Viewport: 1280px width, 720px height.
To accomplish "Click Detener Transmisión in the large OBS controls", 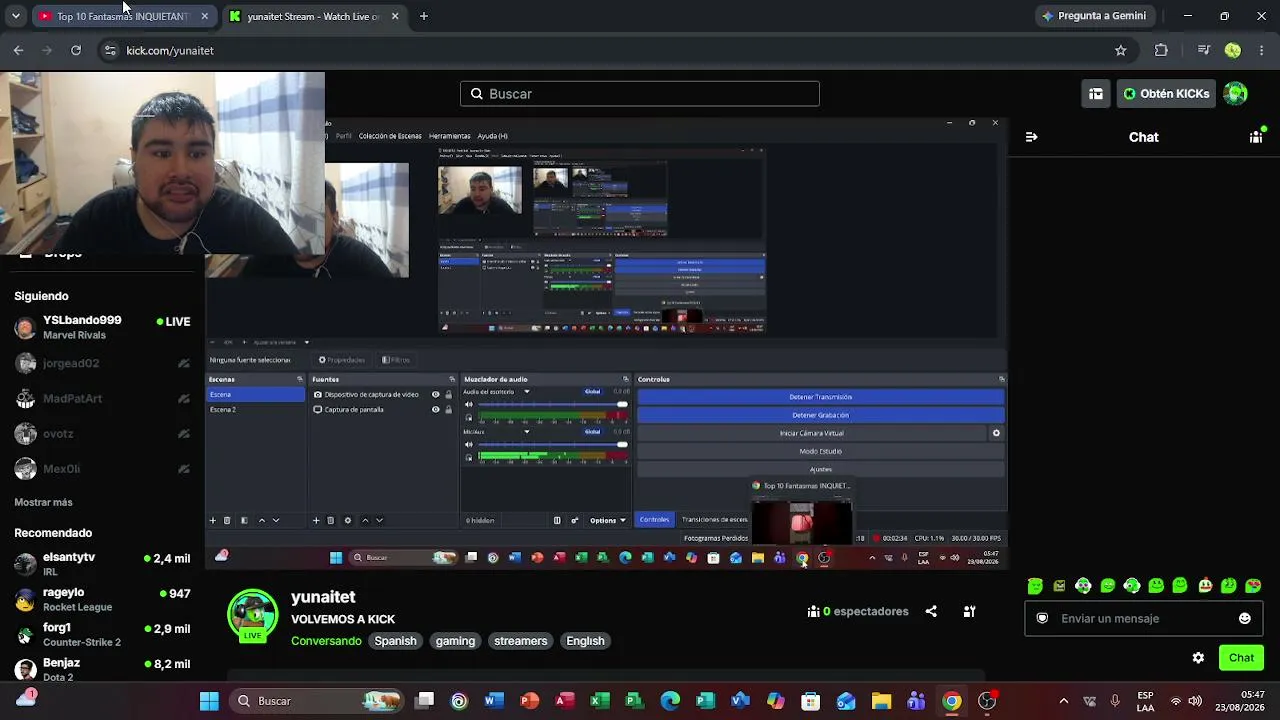I will 820,397.
